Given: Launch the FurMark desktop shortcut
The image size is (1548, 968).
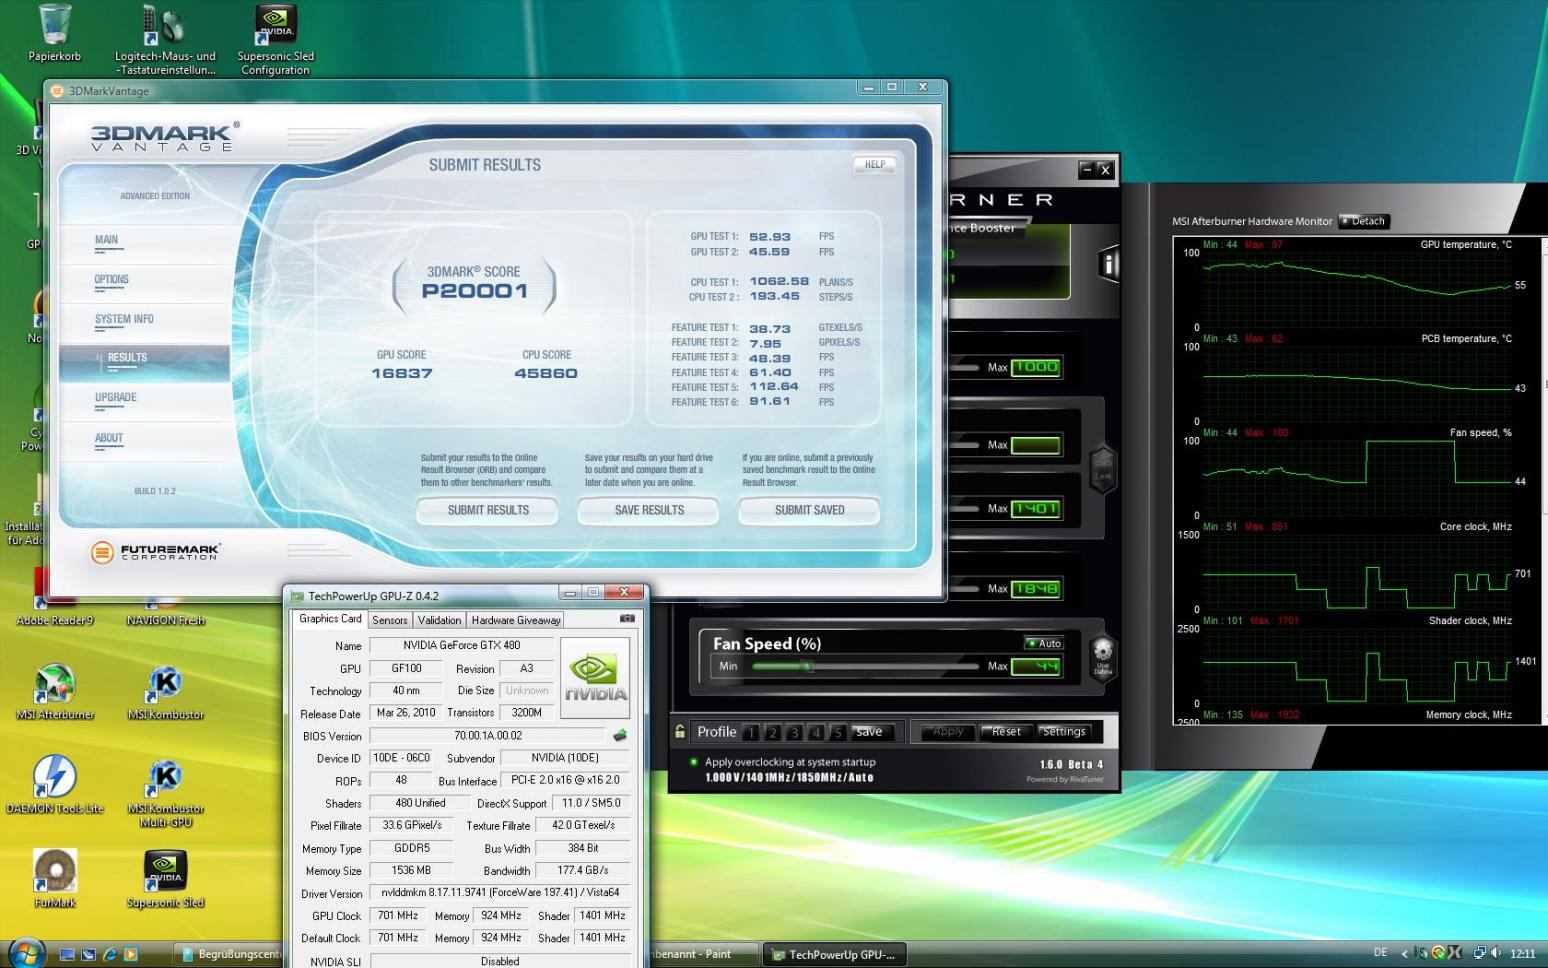Looking at the screenshot, I should pos(54,879).
